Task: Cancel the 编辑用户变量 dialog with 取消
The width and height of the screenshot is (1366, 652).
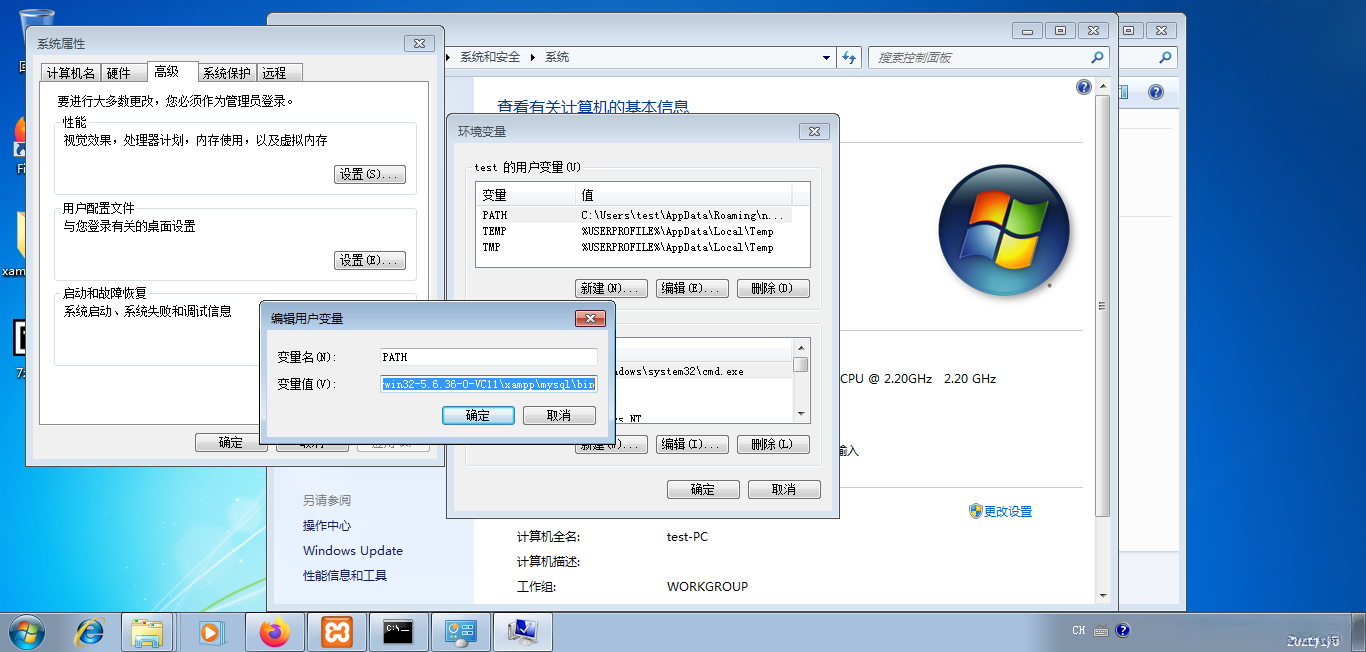Action: 559,415
